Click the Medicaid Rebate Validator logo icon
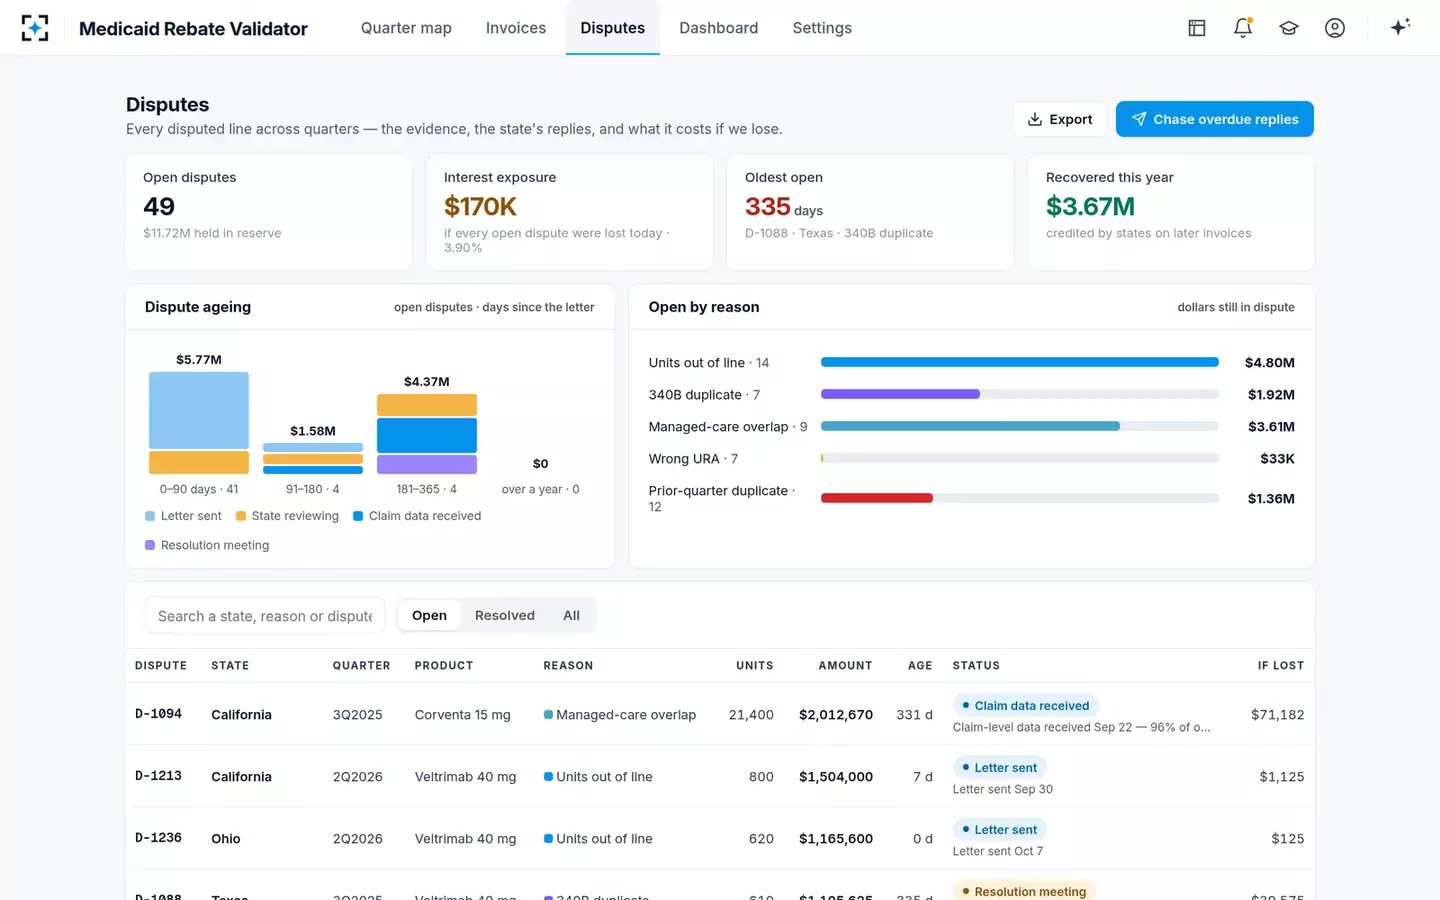The image size is (1440, 900). (35, 28)
